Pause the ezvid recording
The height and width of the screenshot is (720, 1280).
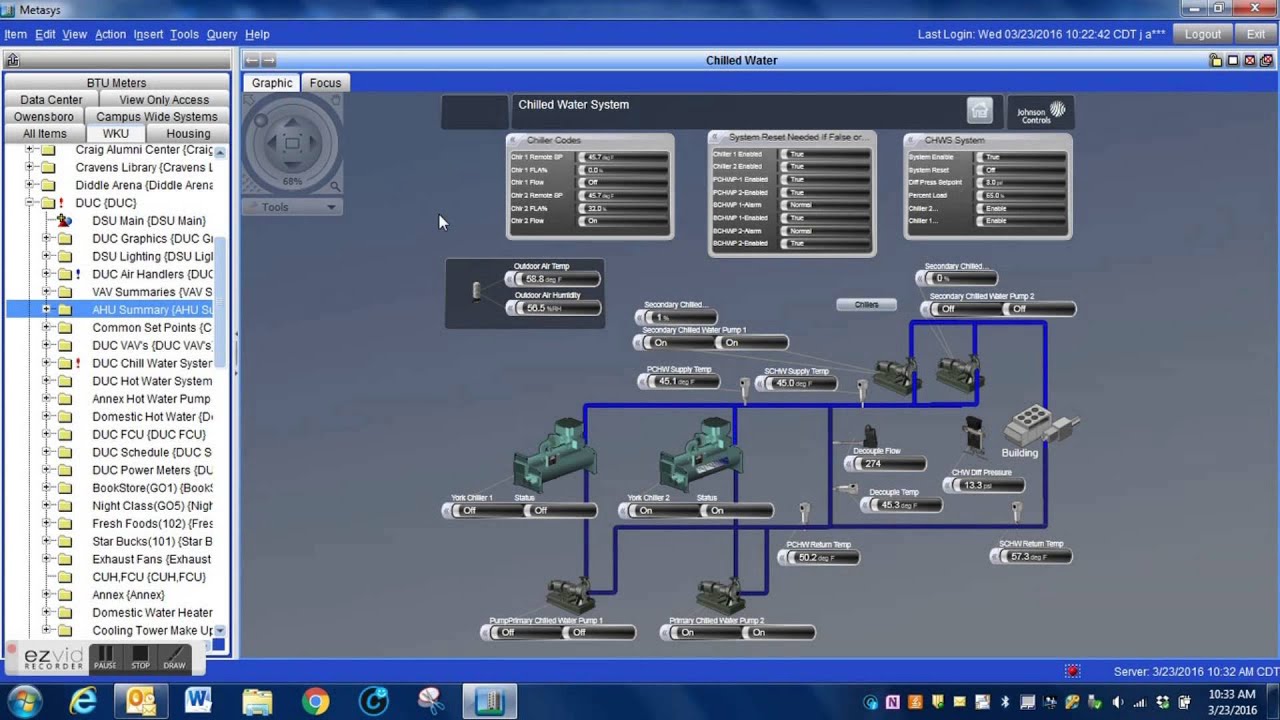(105, 658)
